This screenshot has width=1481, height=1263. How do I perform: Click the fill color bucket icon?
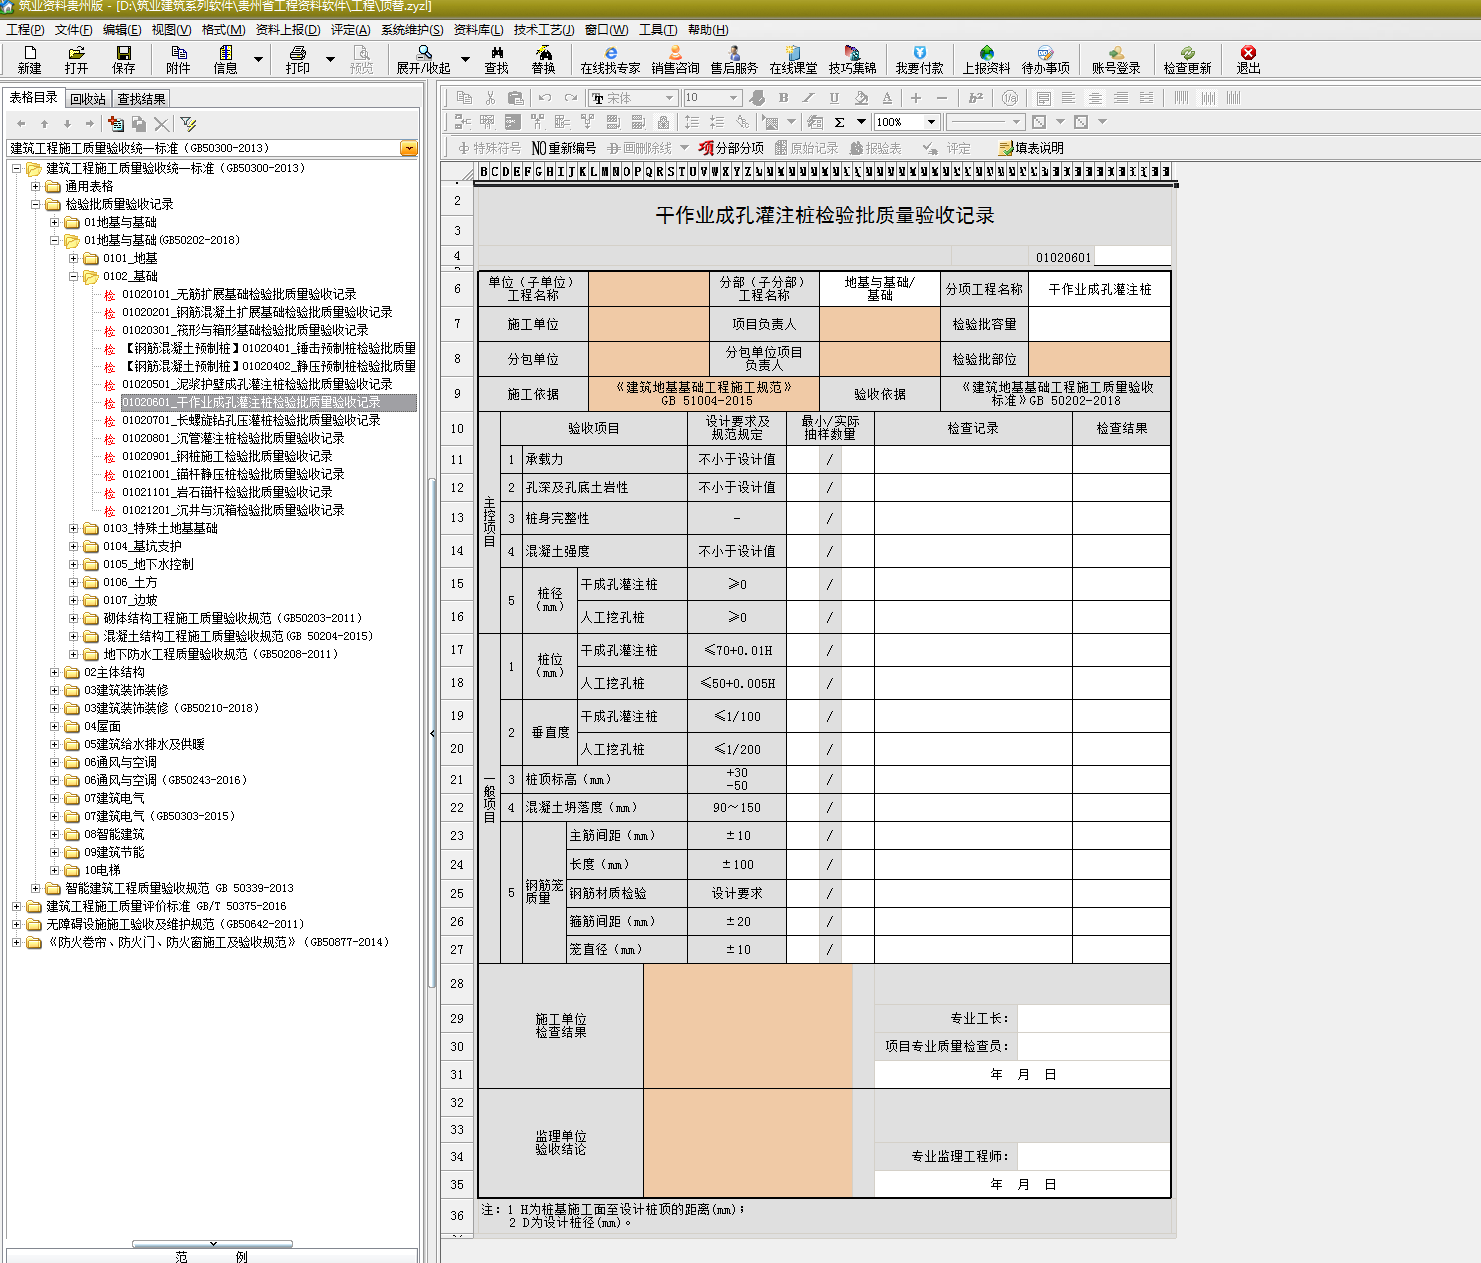coord(861,98)
